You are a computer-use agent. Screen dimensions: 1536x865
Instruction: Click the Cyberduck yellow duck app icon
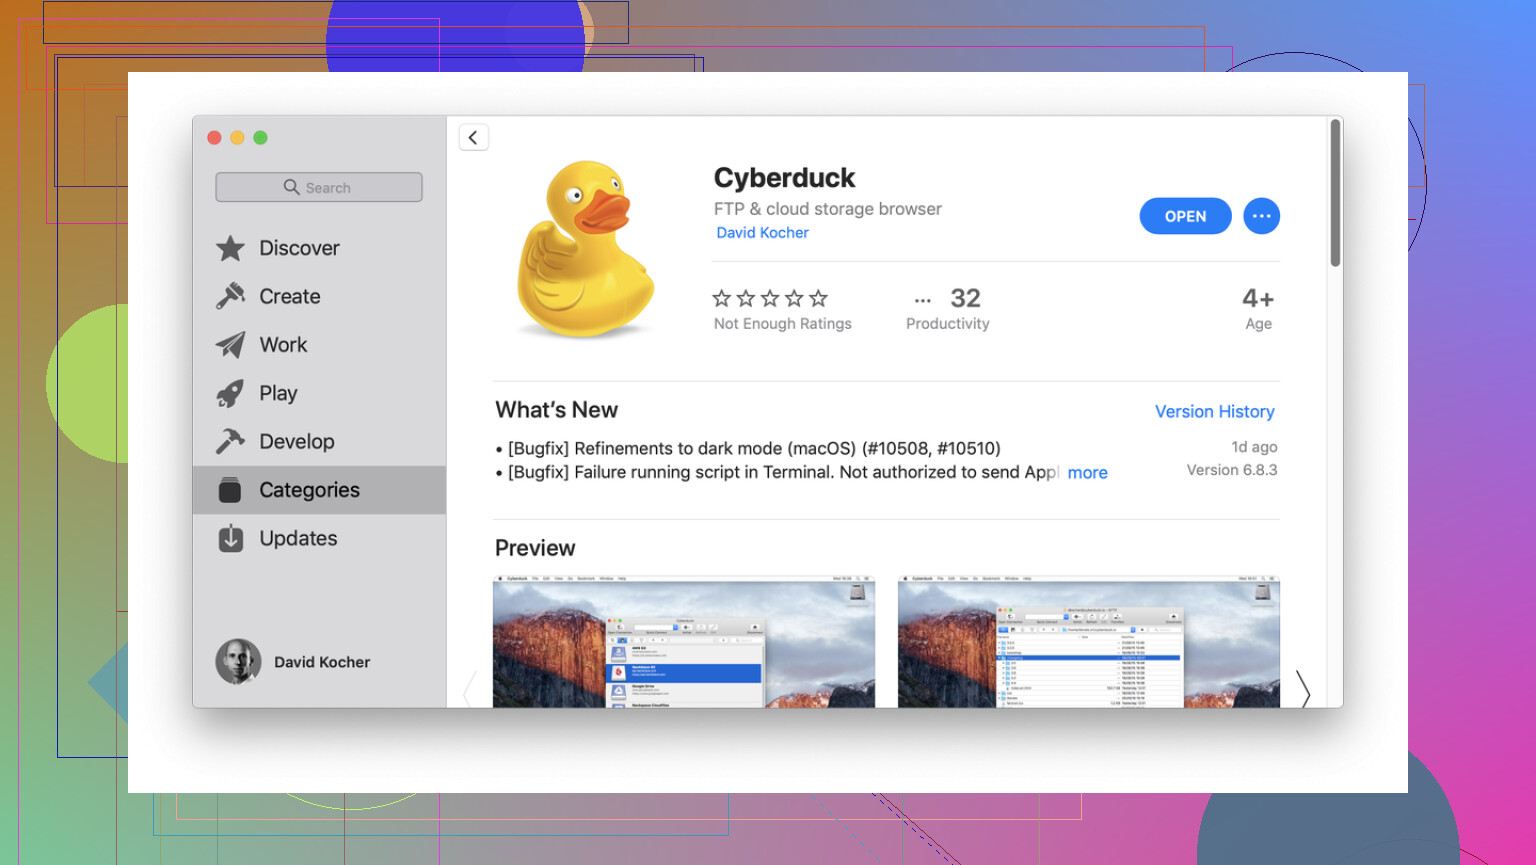click(585, 250)
